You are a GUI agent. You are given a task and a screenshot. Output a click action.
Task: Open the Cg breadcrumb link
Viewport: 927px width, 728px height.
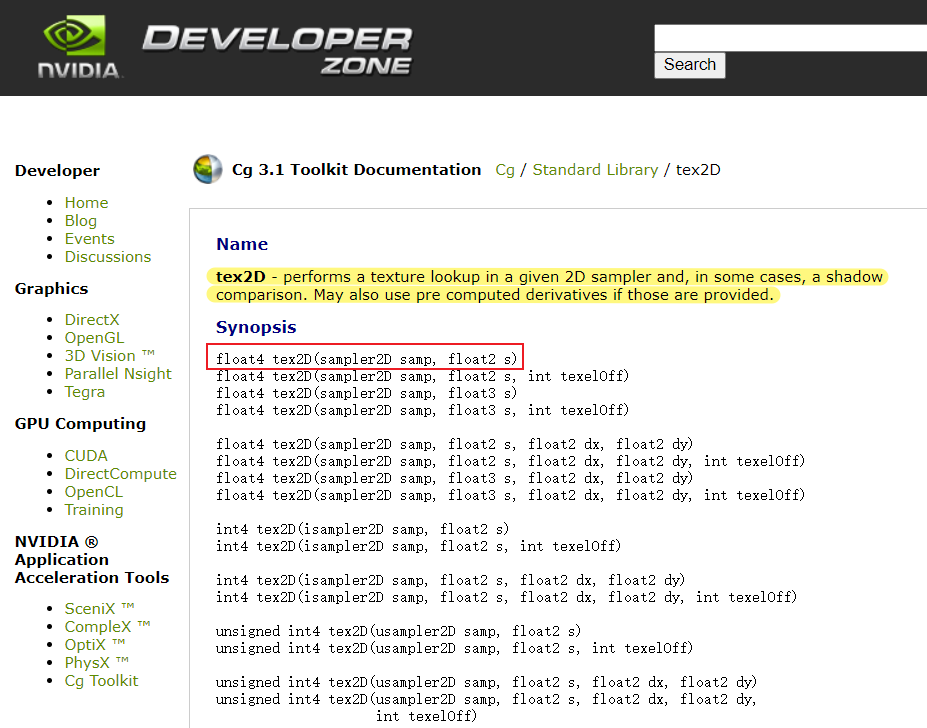coord(504,170)
